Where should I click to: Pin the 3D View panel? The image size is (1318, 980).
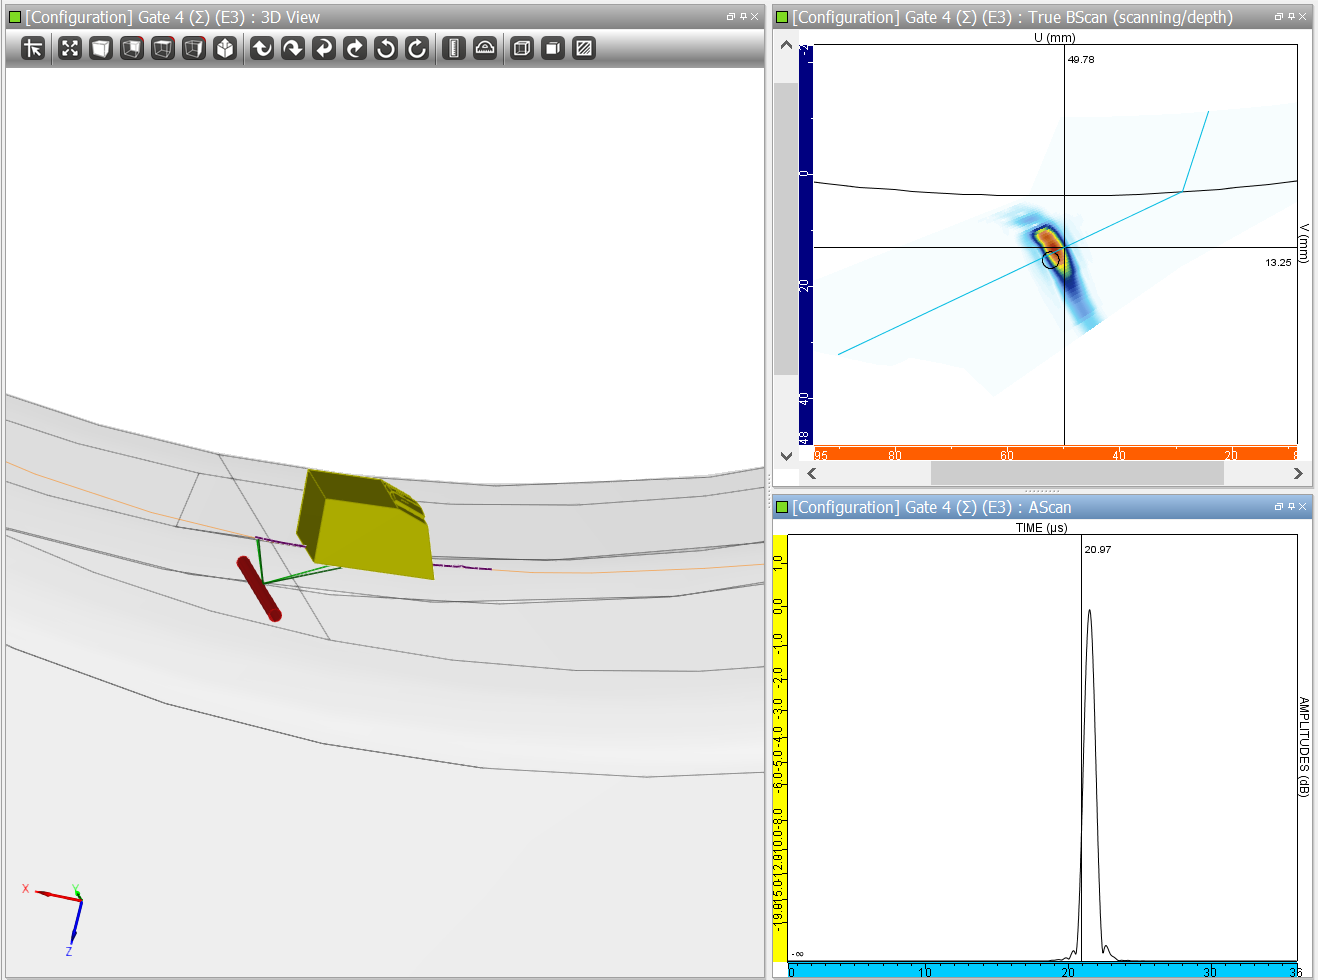click(x=743, y=17)
